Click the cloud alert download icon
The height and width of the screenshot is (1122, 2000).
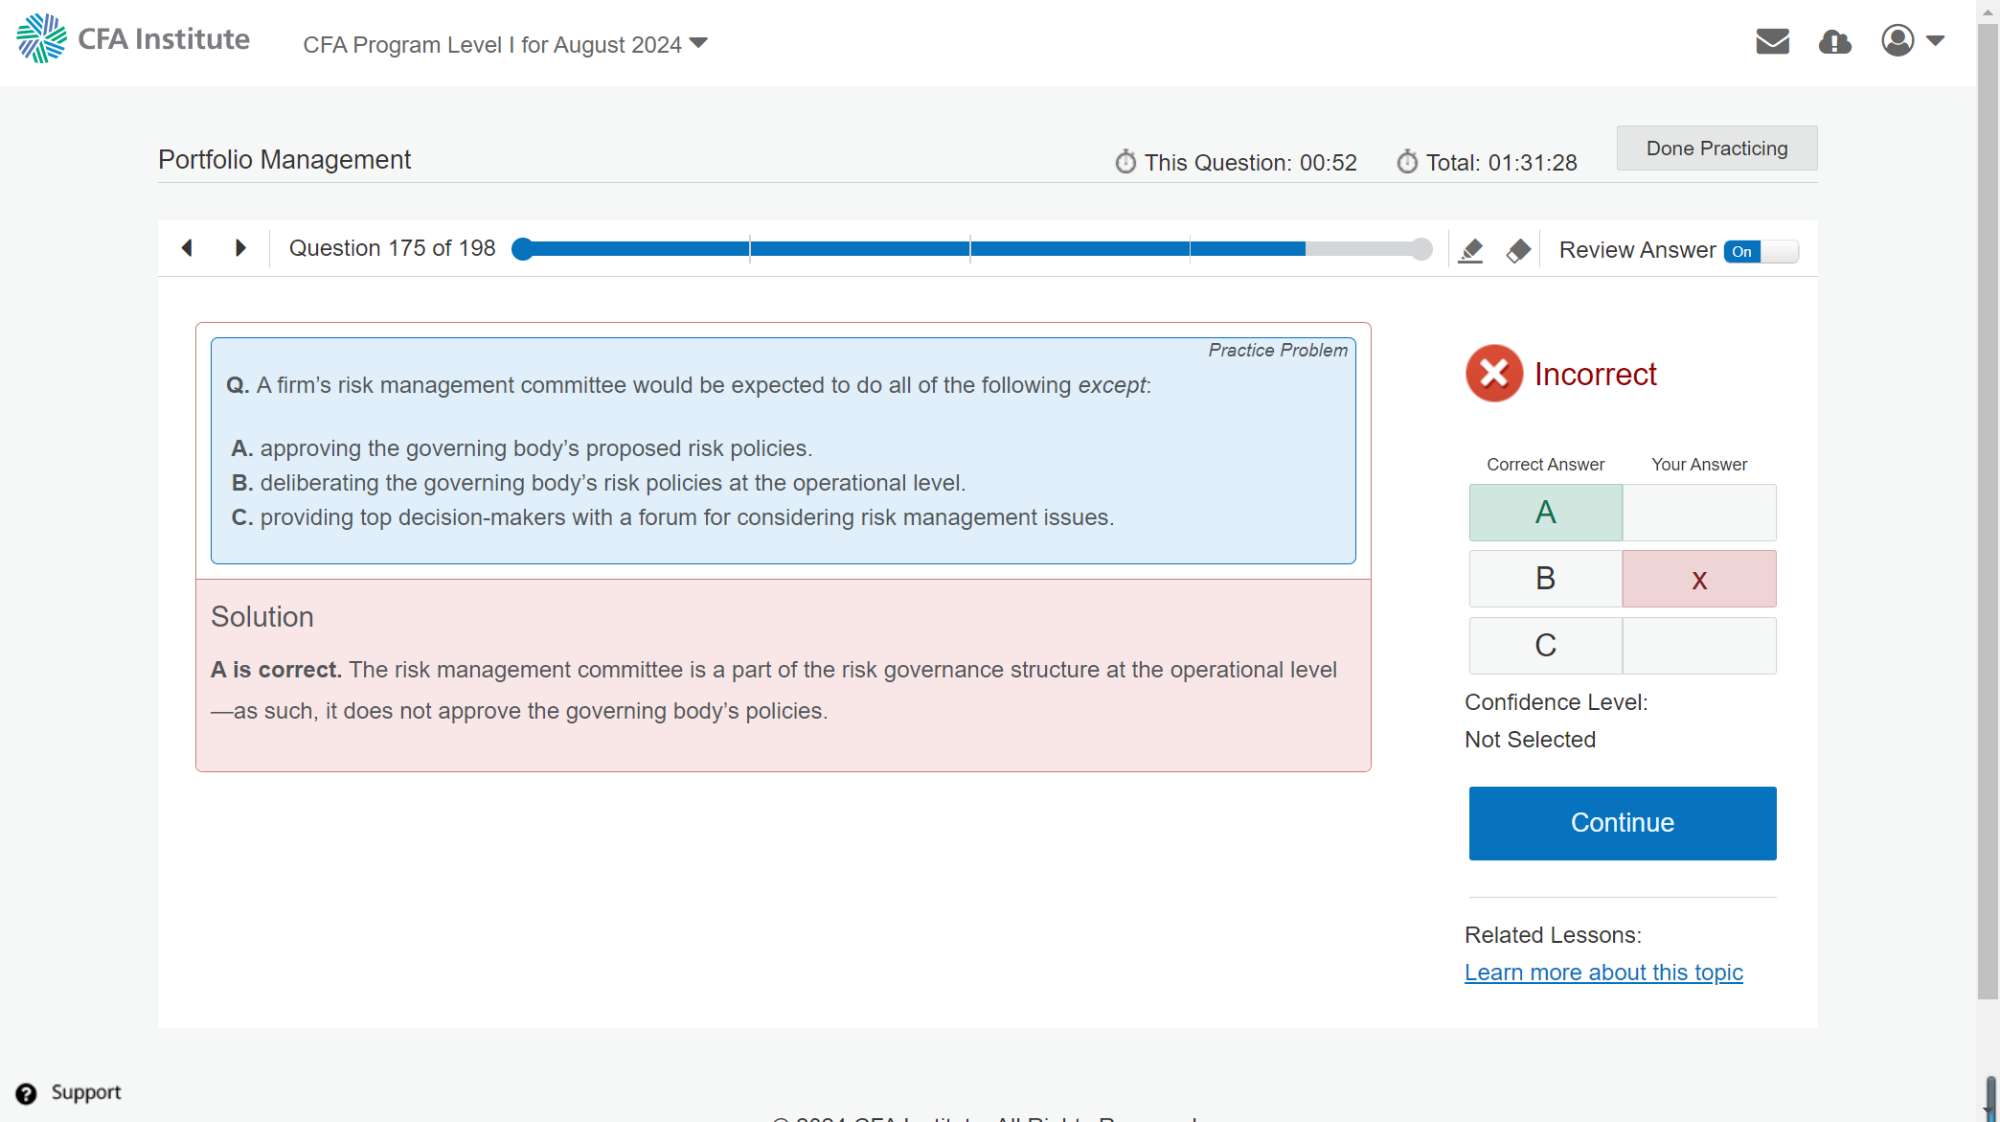tap(1834, 42)
